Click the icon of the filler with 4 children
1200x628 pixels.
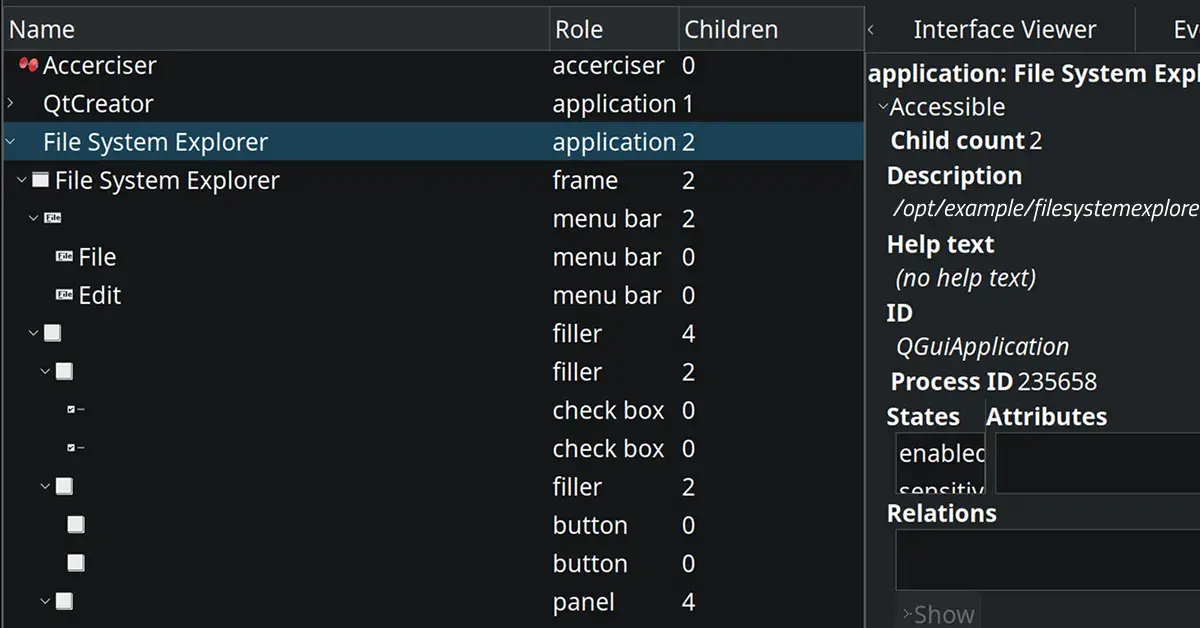tap(52, 333)
